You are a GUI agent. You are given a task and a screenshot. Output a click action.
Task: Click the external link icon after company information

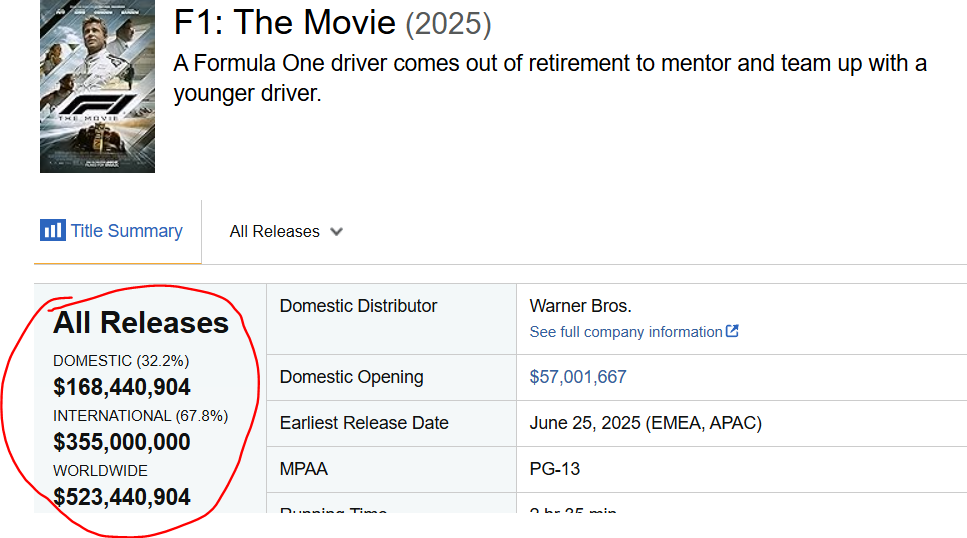tap(732, 331)
